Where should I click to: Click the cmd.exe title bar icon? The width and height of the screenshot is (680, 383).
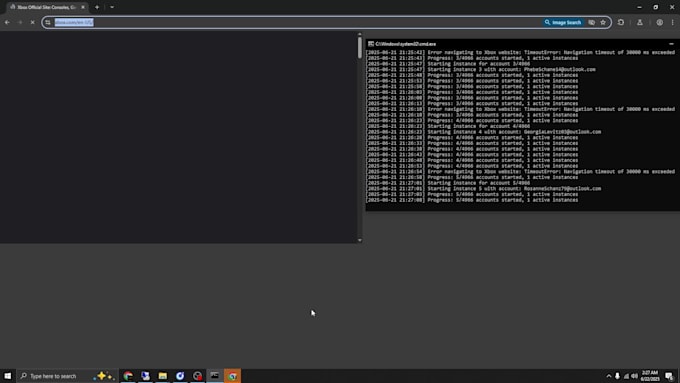[x=371, y=44]
